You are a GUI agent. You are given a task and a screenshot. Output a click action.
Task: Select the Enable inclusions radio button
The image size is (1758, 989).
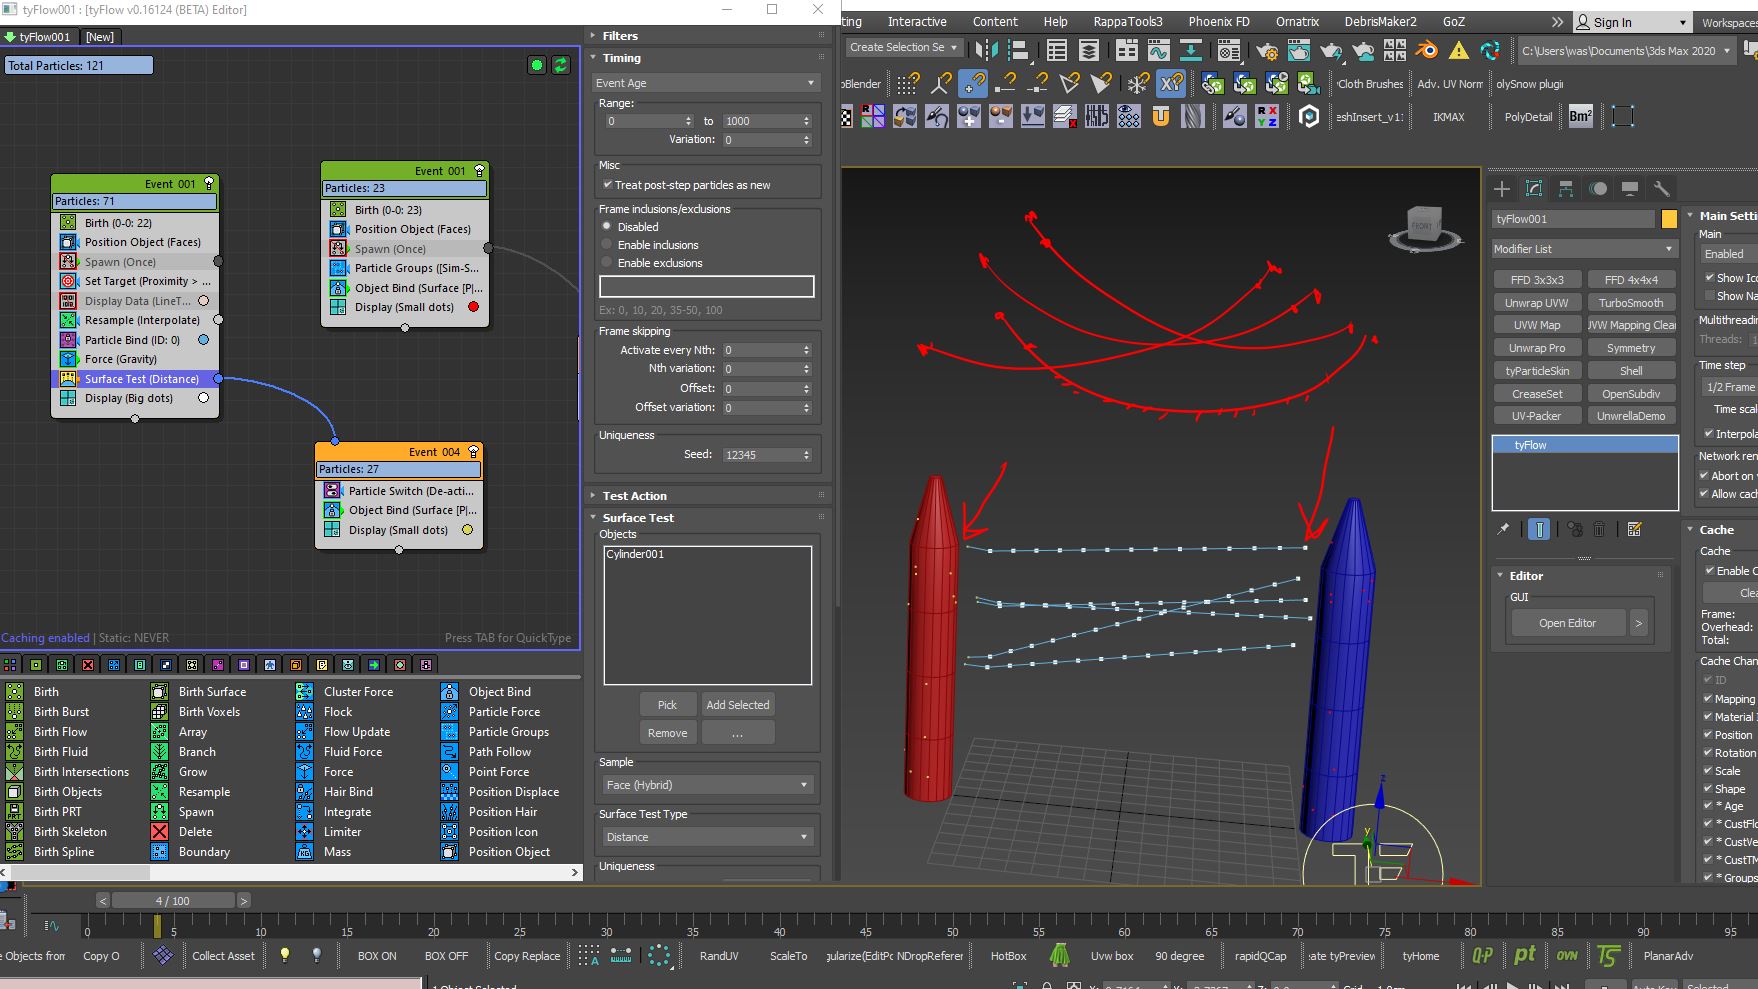pos(607,245)
